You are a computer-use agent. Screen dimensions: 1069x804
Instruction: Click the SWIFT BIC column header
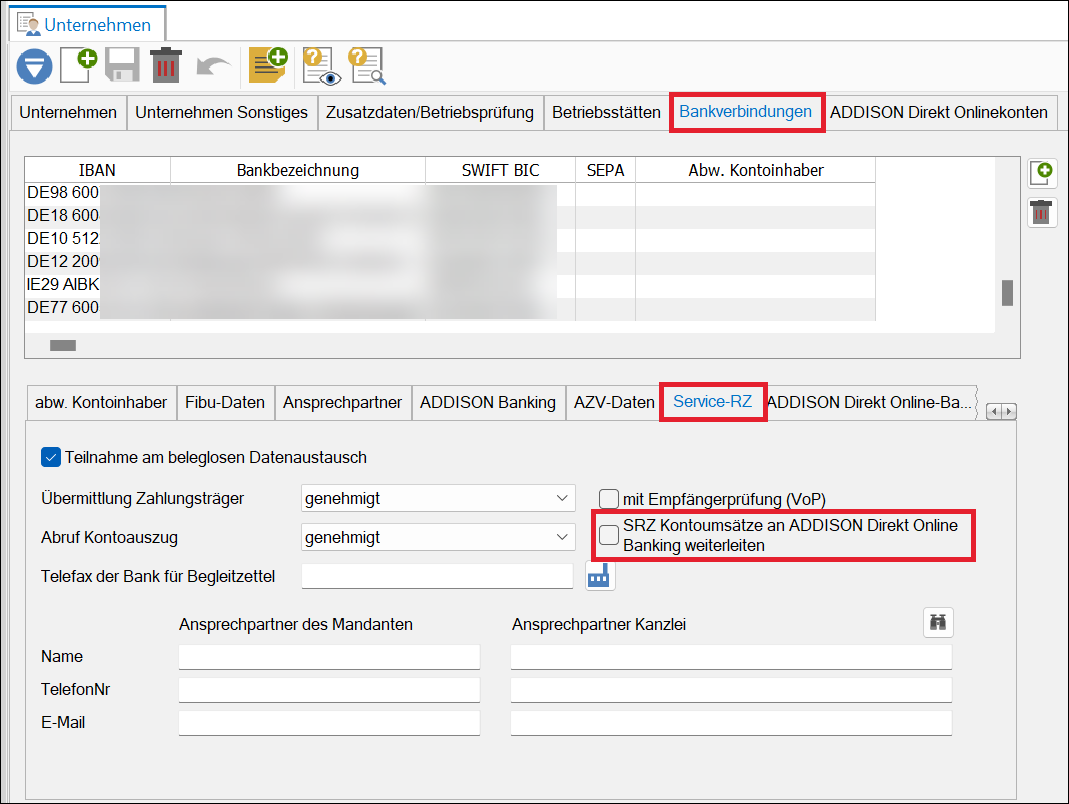point(500,170)
